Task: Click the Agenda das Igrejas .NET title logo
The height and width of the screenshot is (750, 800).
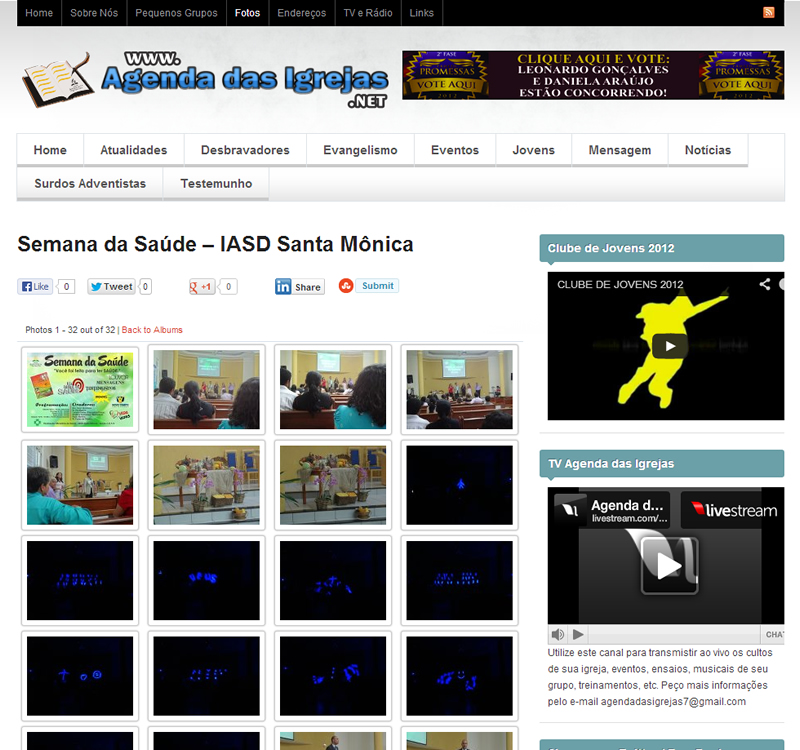Action: pyautogui.click(x=245, y=80)
